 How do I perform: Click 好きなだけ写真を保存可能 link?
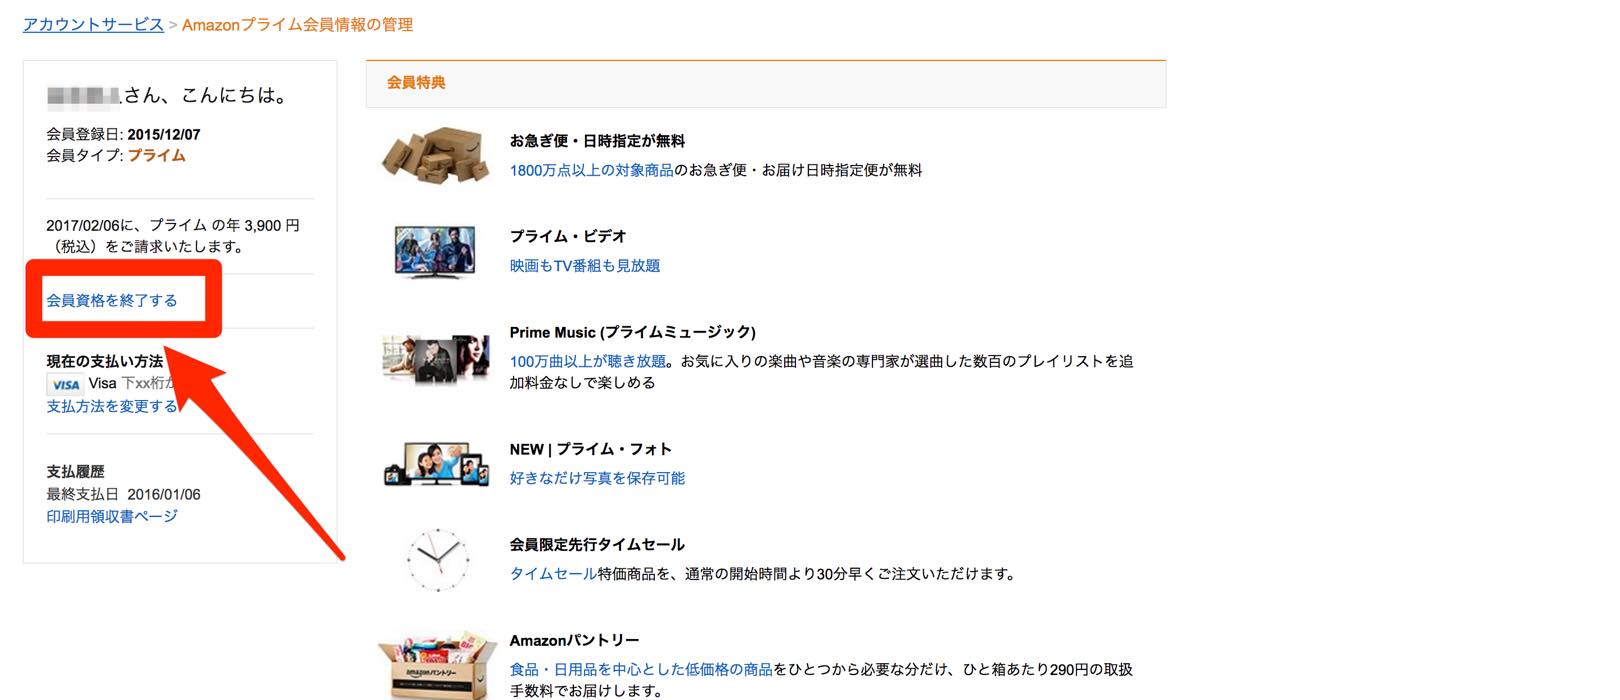click(597, 478)
